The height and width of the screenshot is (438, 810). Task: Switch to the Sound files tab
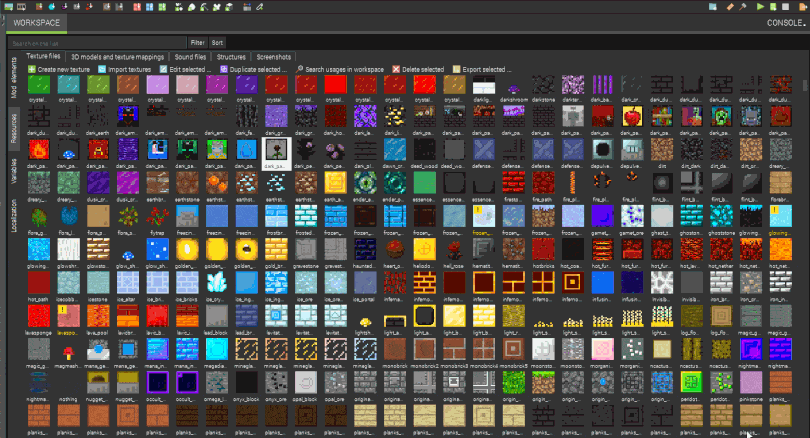tap(190, 57)
